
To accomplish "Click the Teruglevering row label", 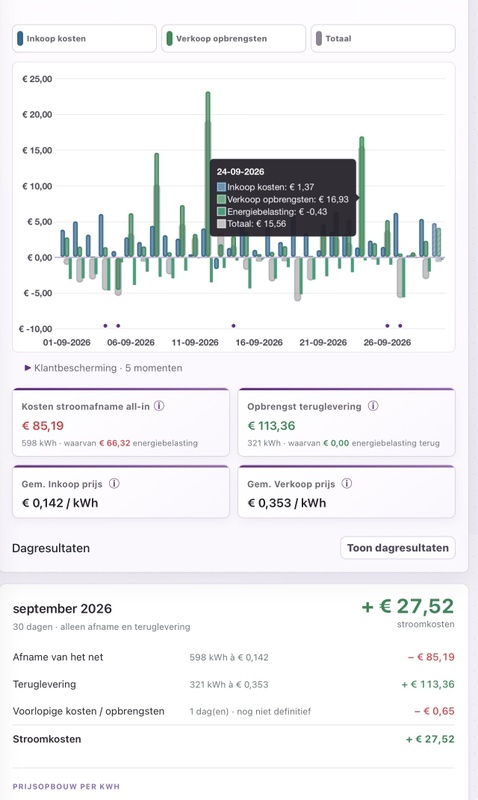I will point(44,684).
